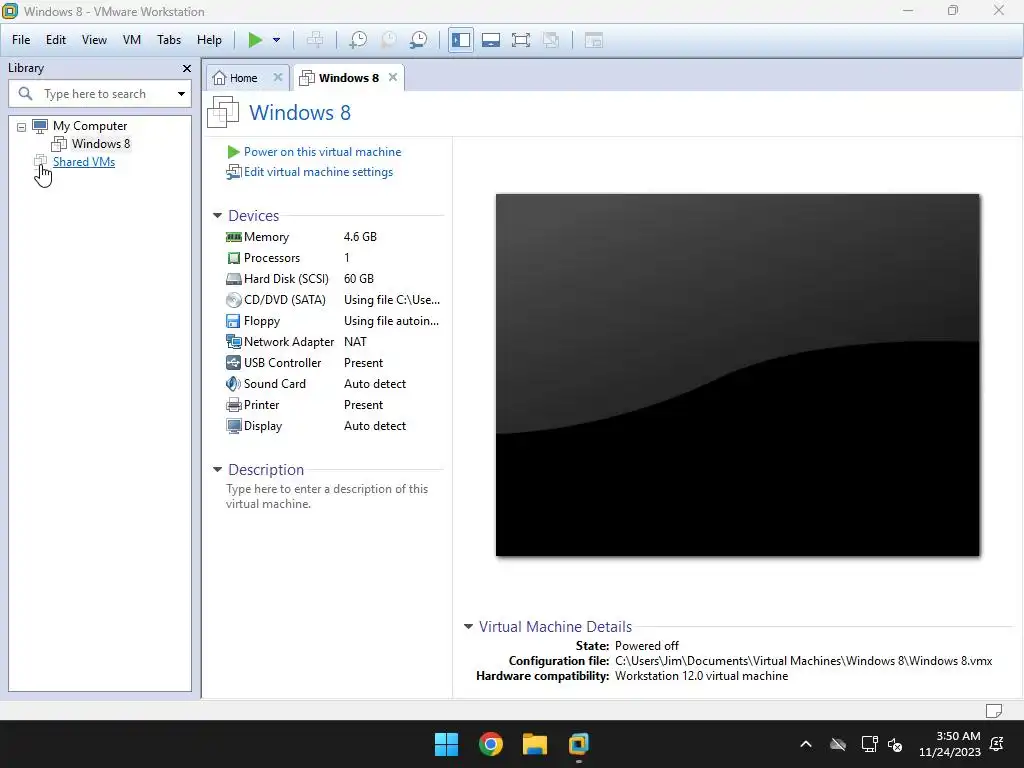Click the message log icon in status bar

click(x=993, y=711)
